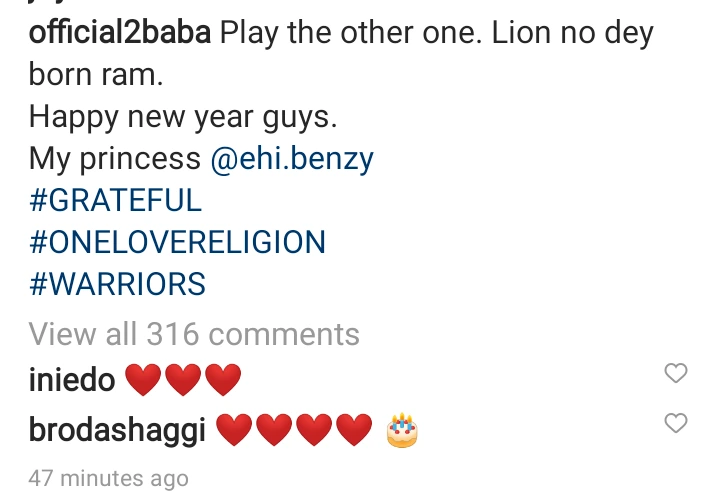Tap the 47 minutes ago timestamp
Image resolution: width=720 pixels, height=497 pixels.
click(x=108, y=478)
